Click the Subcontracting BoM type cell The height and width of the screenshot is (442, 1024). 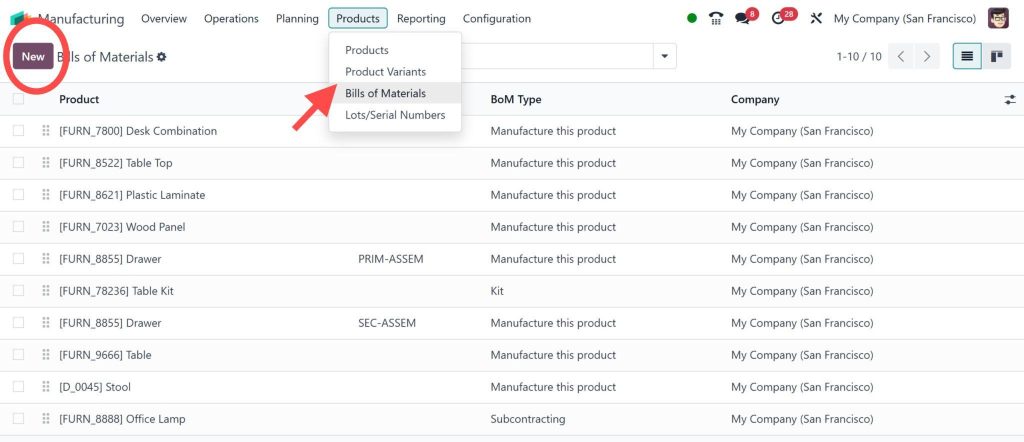528,419
